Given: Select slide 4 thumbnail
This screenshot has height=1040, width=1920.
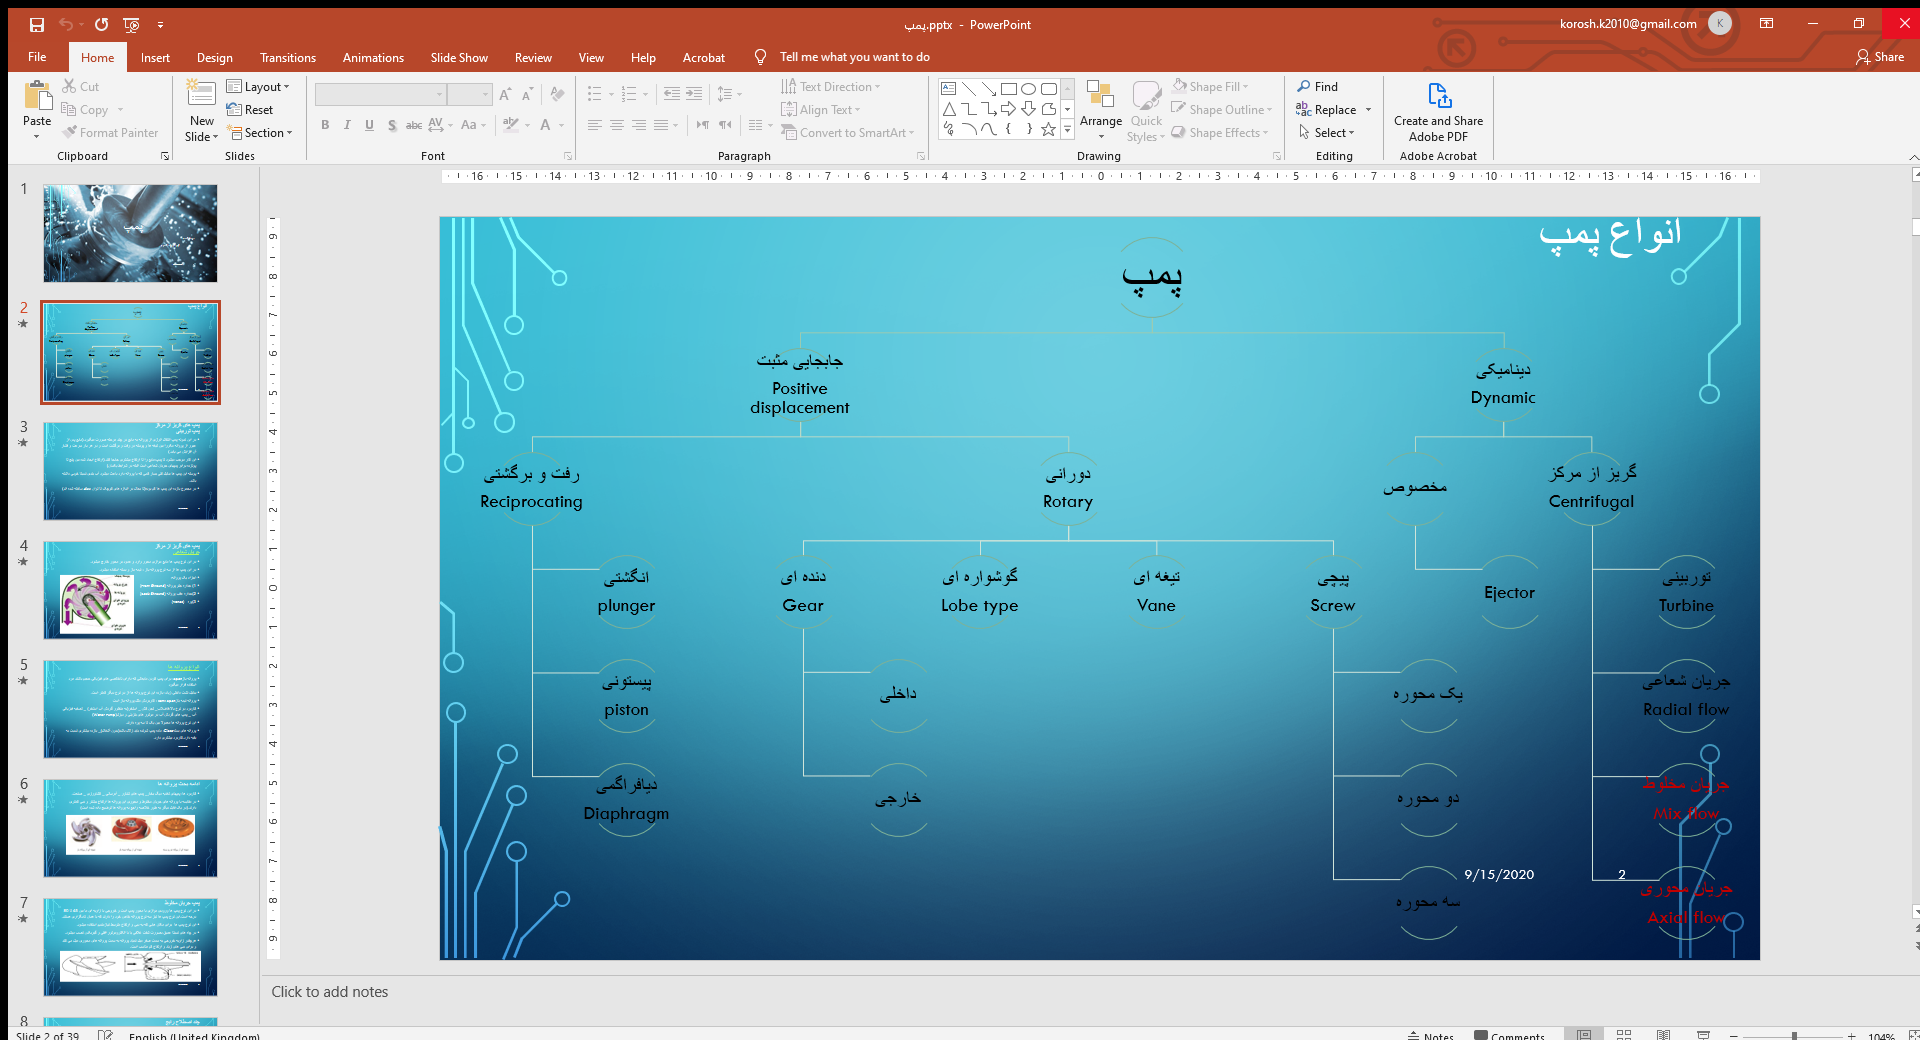Looking at the screenshot, I should (x=130, y=590).
